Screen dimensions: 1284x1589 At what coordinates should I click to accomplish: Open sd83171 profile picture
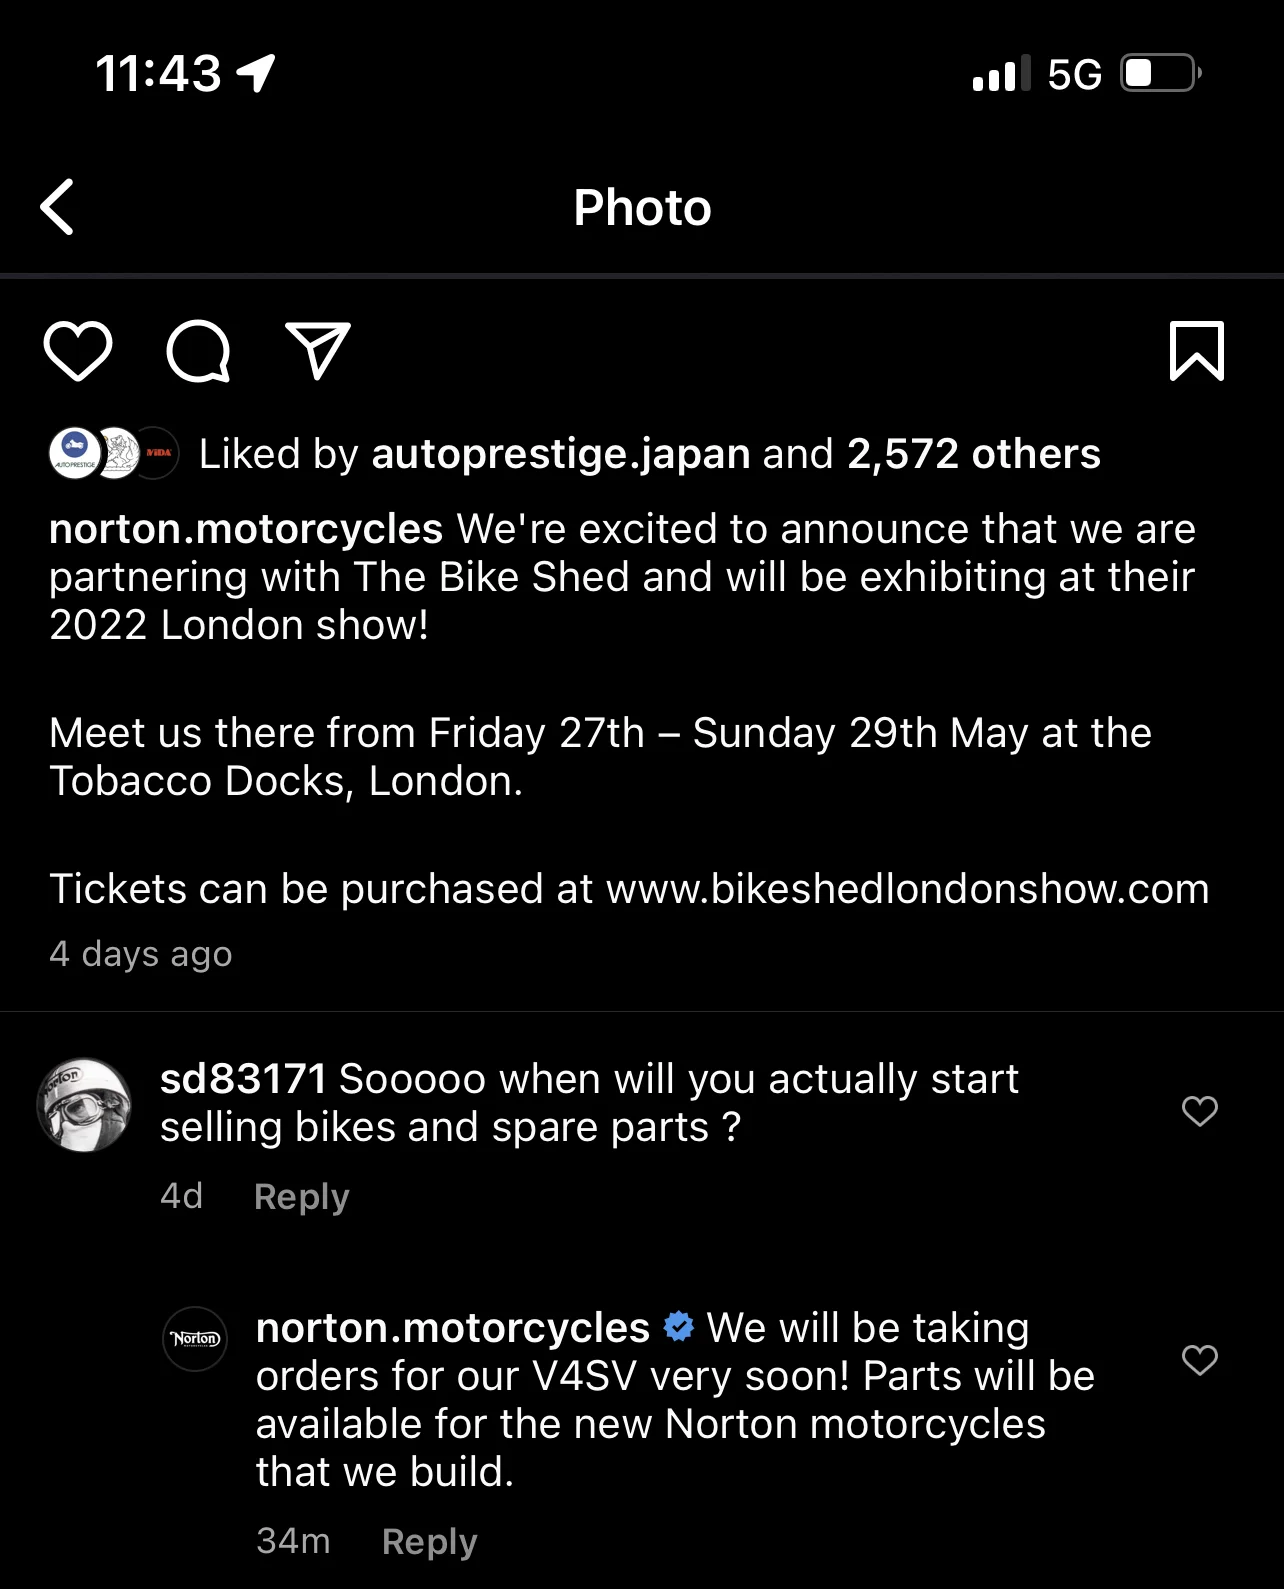tap(84, 1105)
